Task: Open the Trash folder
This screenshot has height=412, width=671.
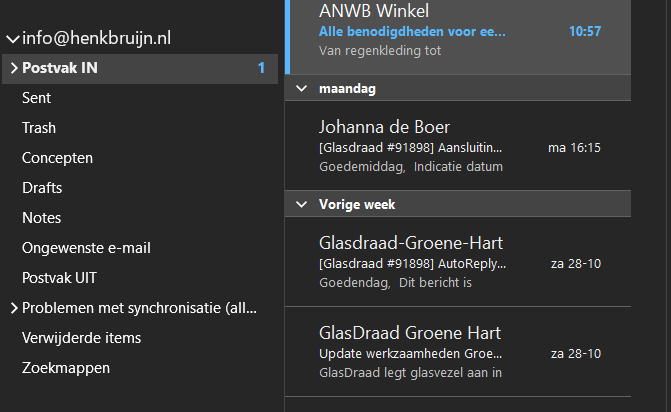Action: point(39,128)
